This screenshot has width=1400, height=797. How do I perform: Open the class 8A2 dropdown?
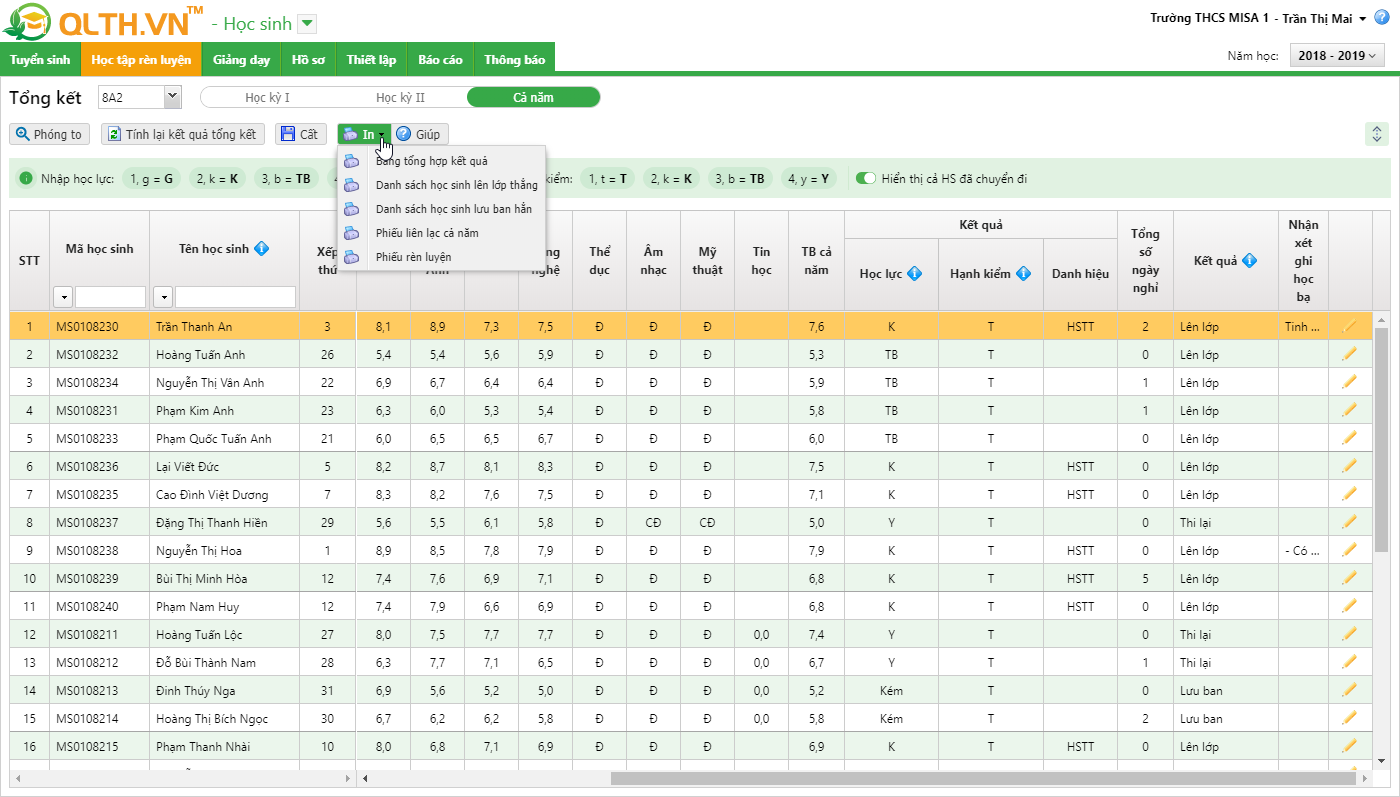(x=171, y=97)
